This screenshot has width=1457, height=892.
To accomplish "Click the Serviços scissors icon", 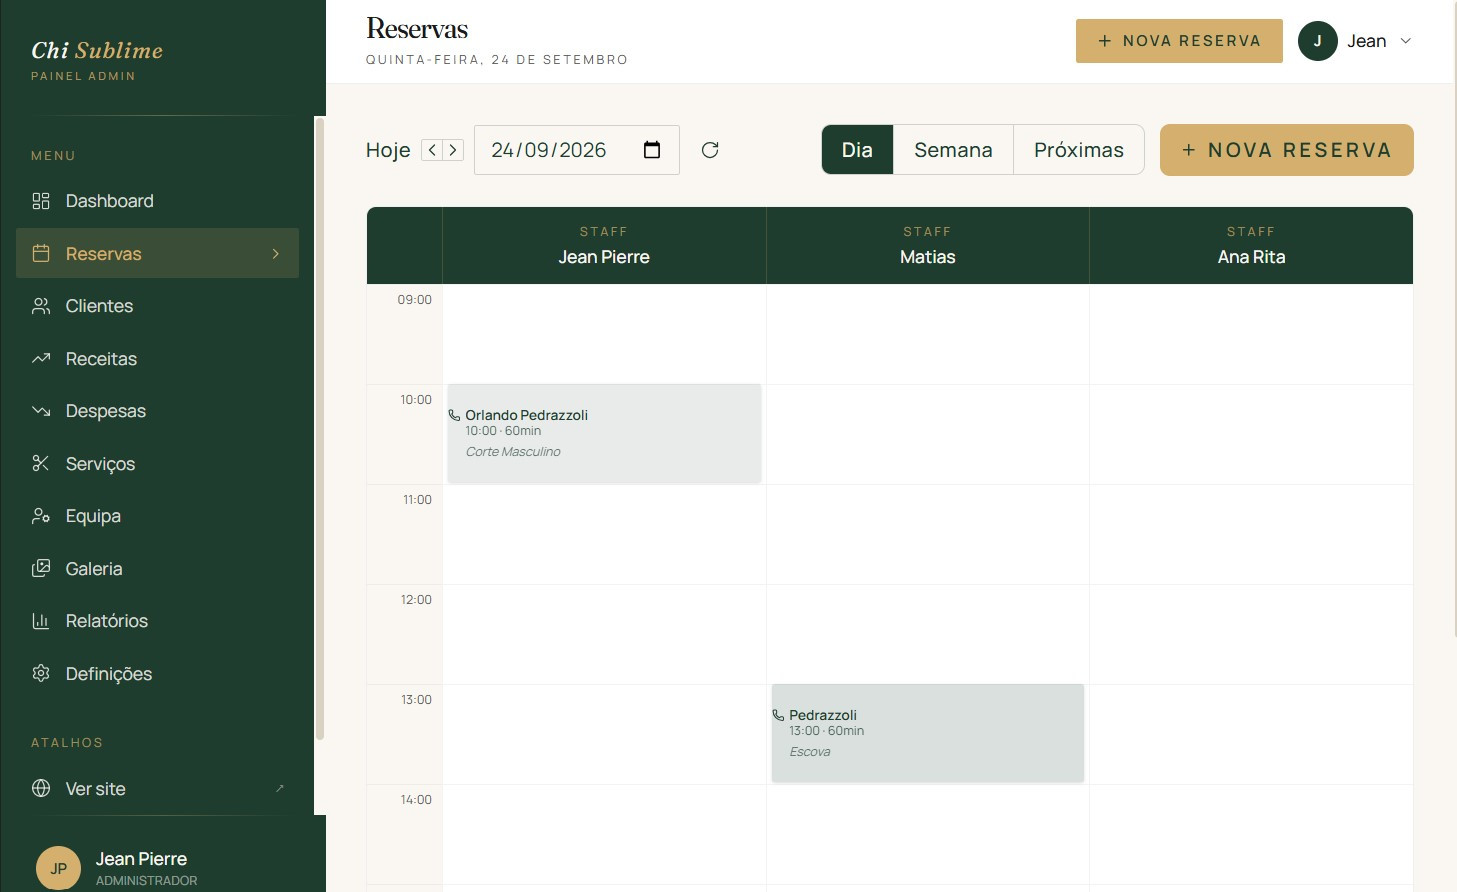I will click(x=41, y=464).
